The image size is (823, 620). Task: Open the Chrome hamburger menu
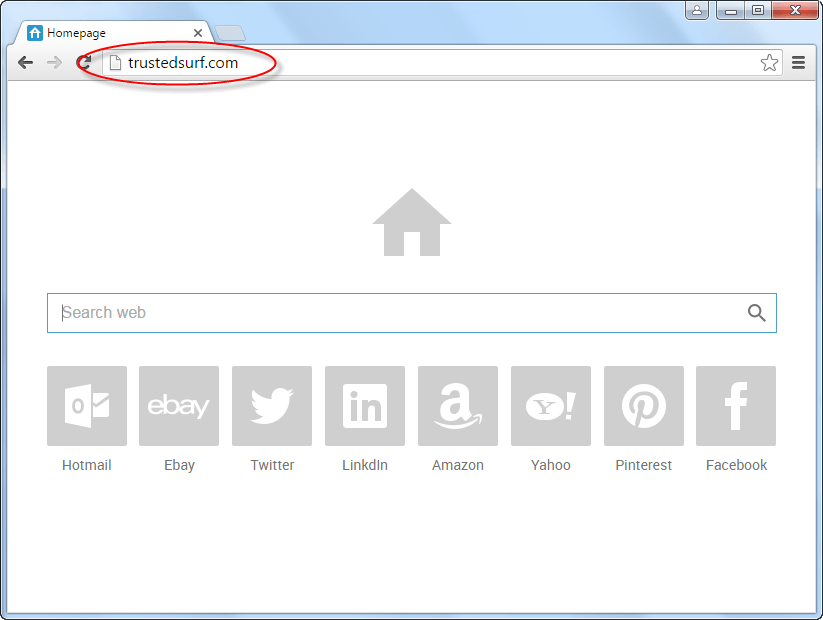(x=798, y=63)
